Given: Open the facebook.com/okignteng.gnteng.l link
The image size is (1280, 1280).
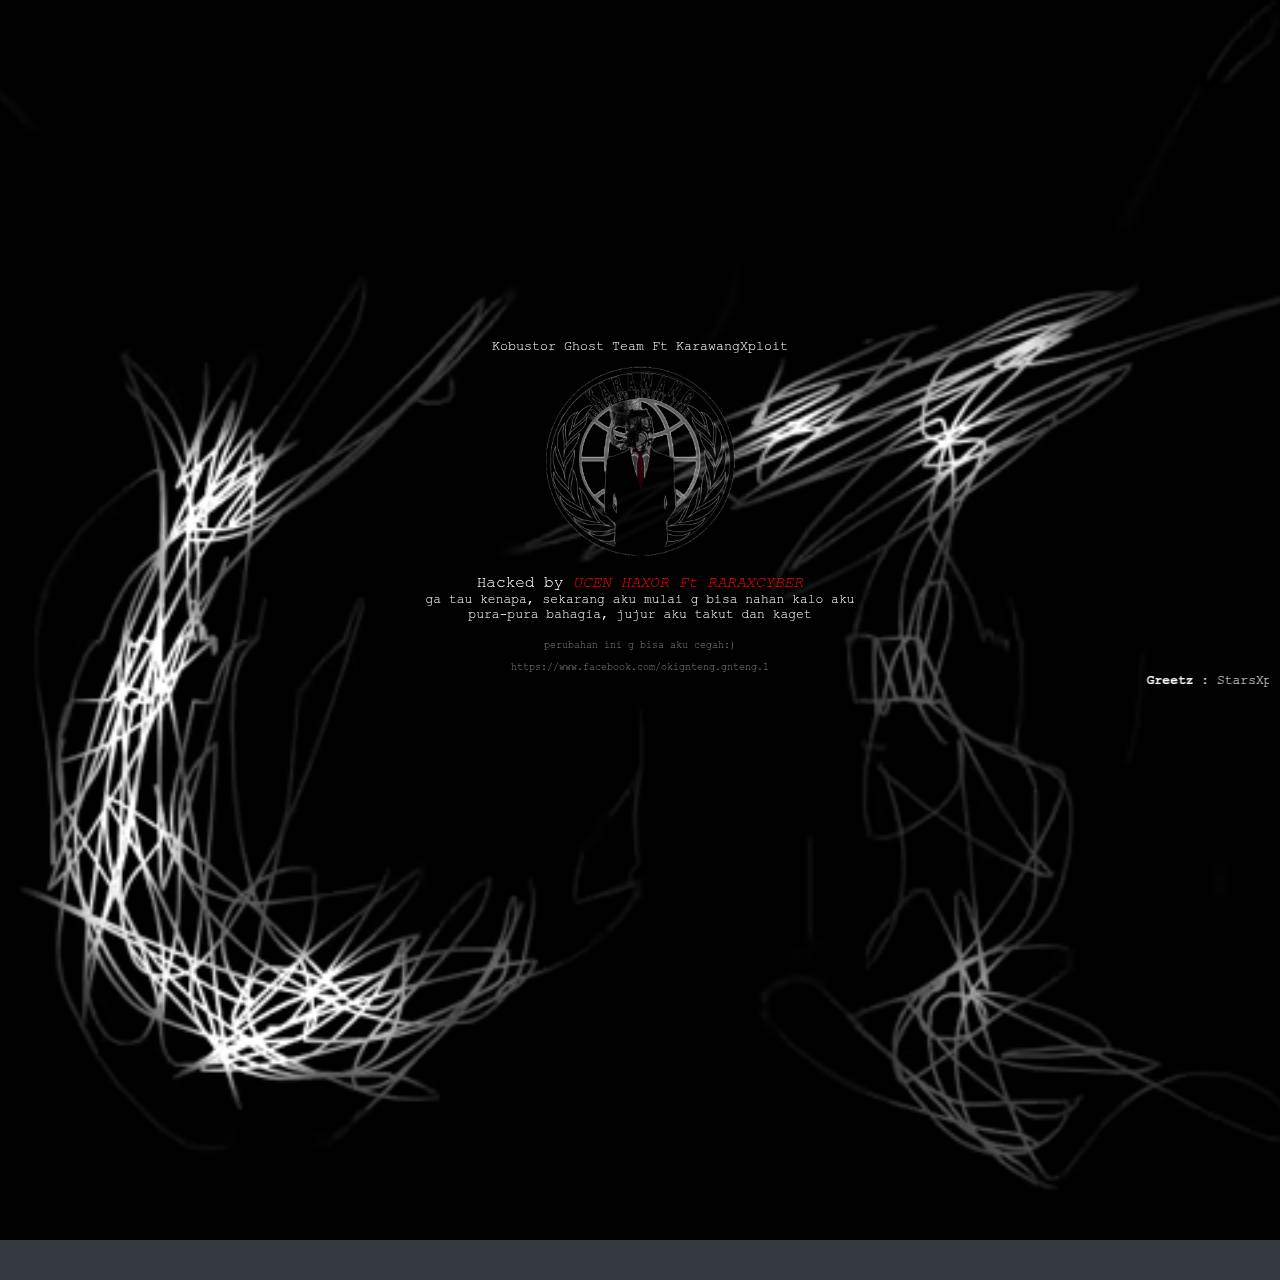Looking at the screenshot, I should click(x=640, y=667).
